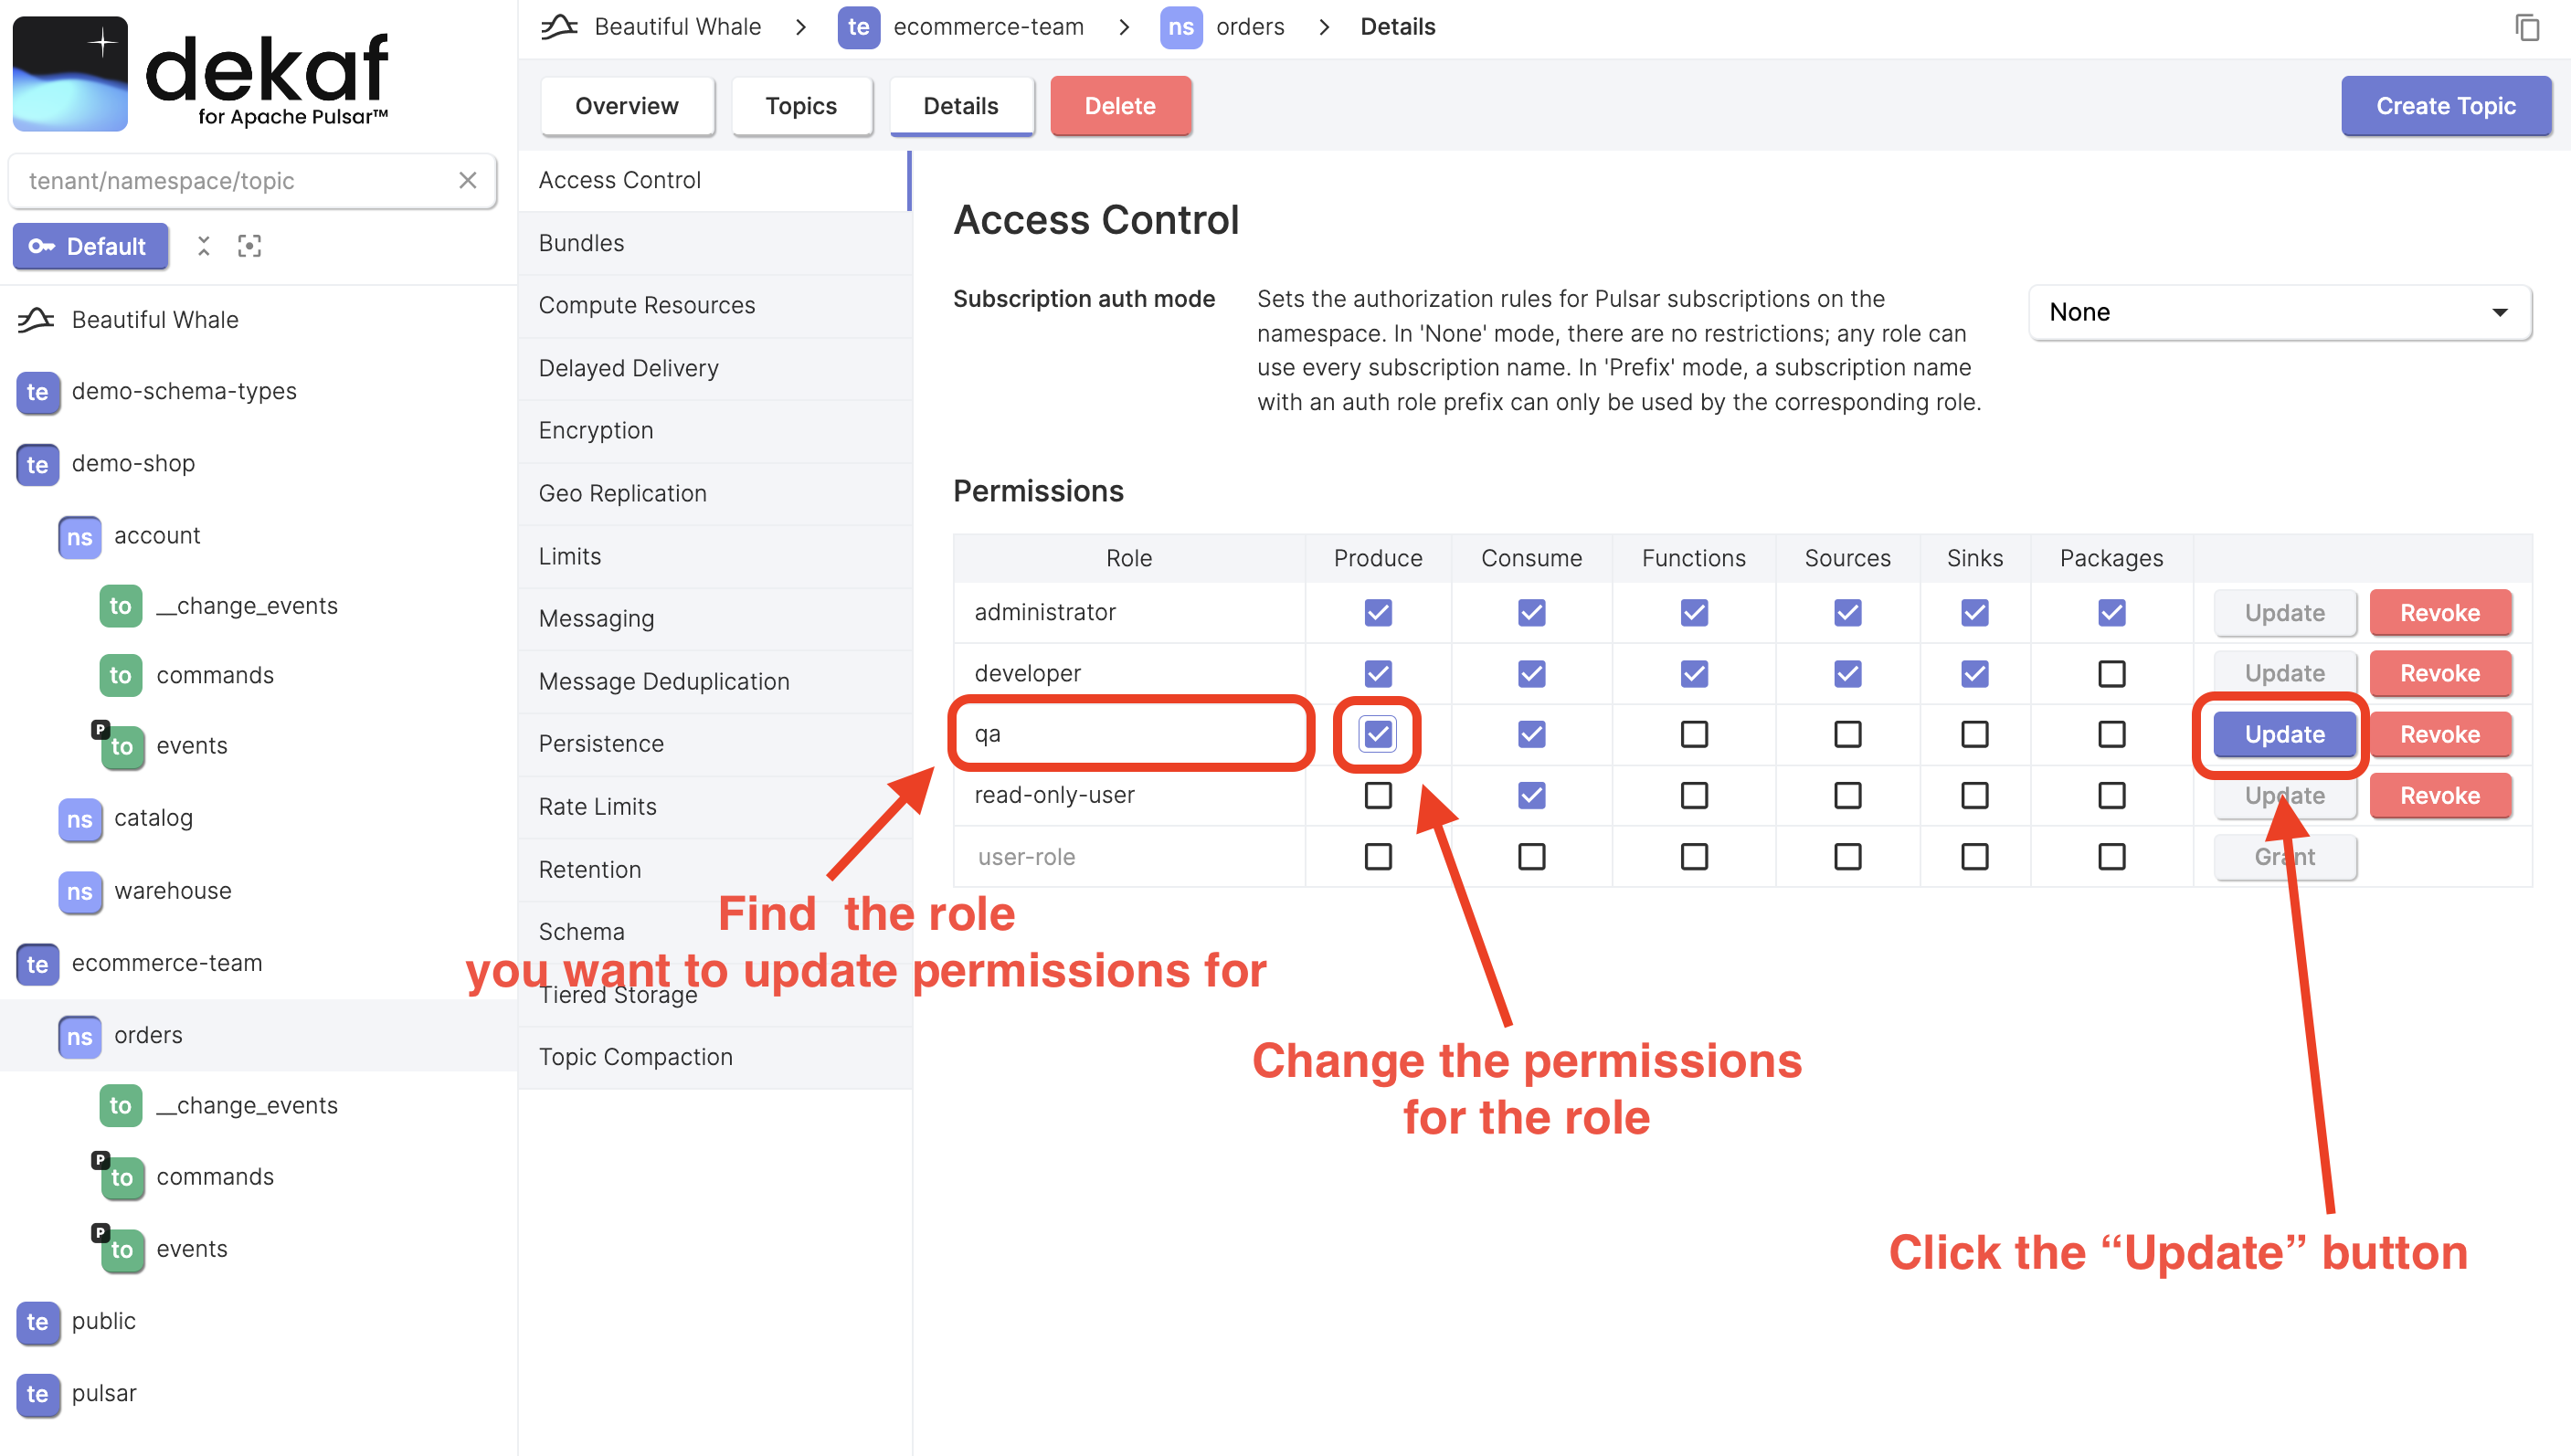Open Persistence settings section
Viewport: 2571px width, 1456px height.
point(714,744)
